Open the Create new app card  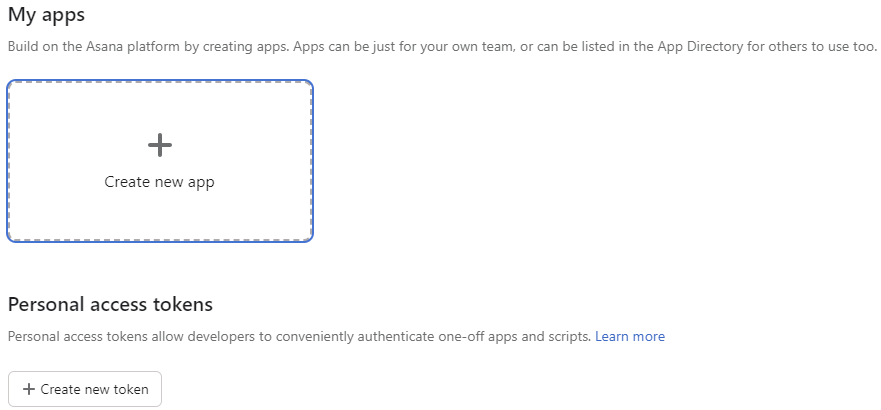point(160,161)
